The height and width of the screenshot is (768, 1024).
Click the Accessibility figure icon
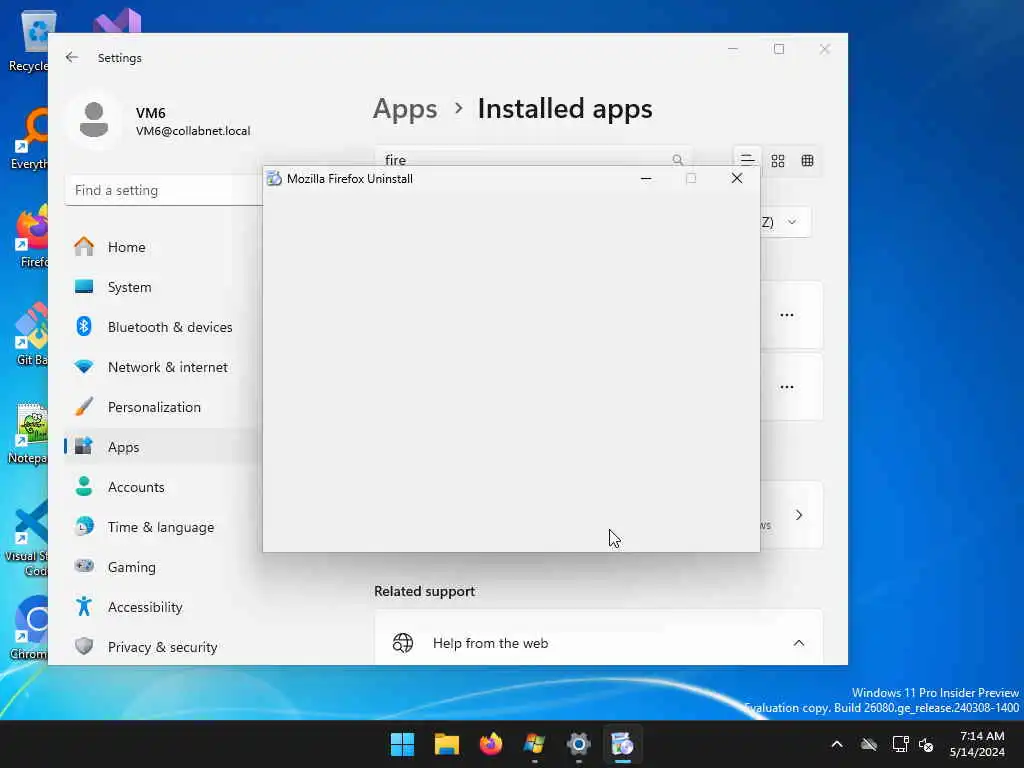click(x=84, y=606)
